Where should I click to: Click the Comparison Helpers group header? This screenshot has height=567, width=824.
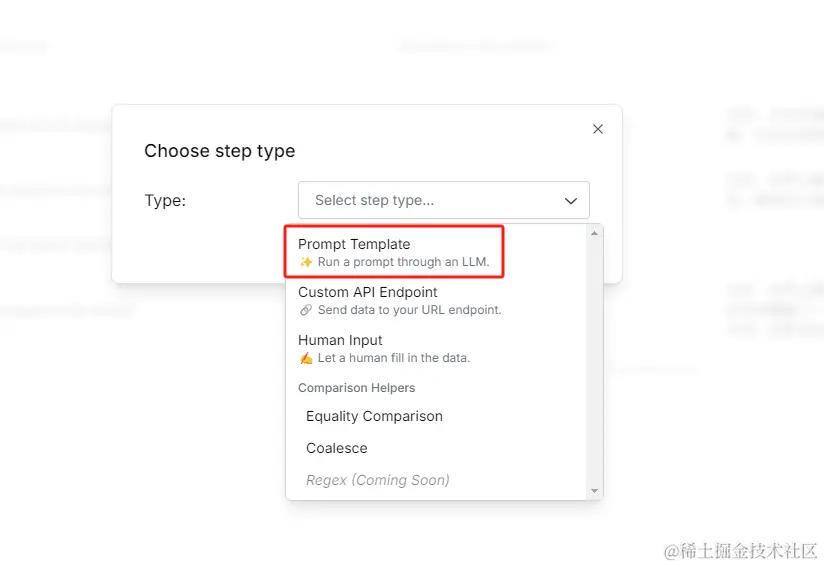coord(356,388)
